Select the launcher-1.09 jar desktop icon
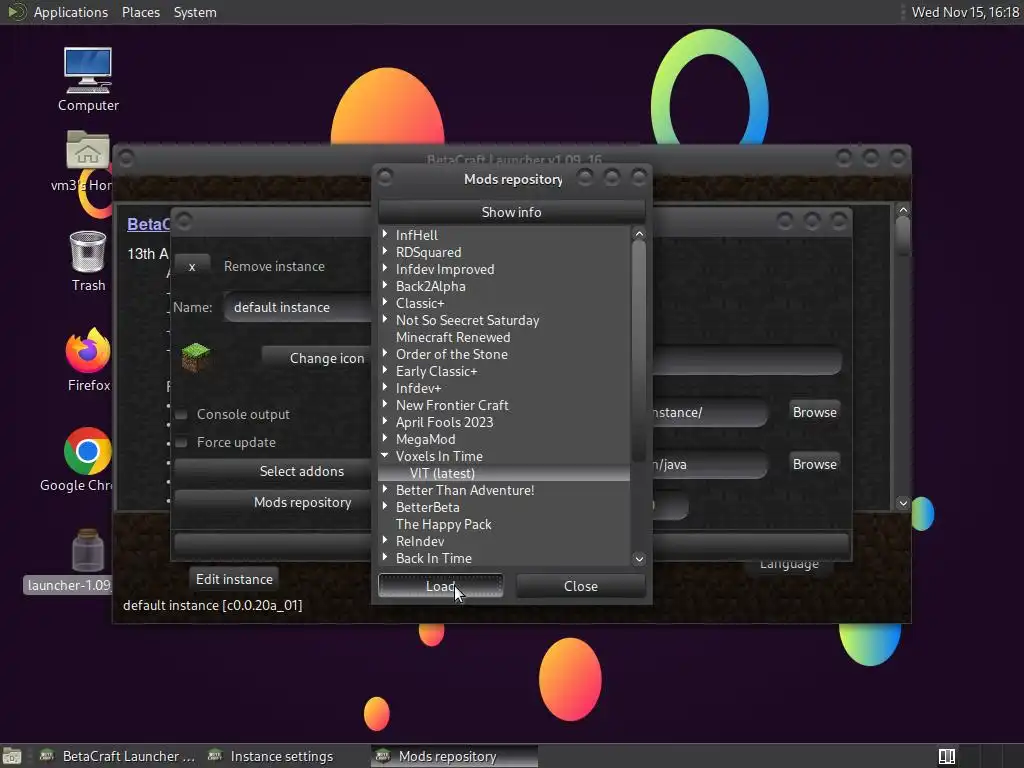 88,561
